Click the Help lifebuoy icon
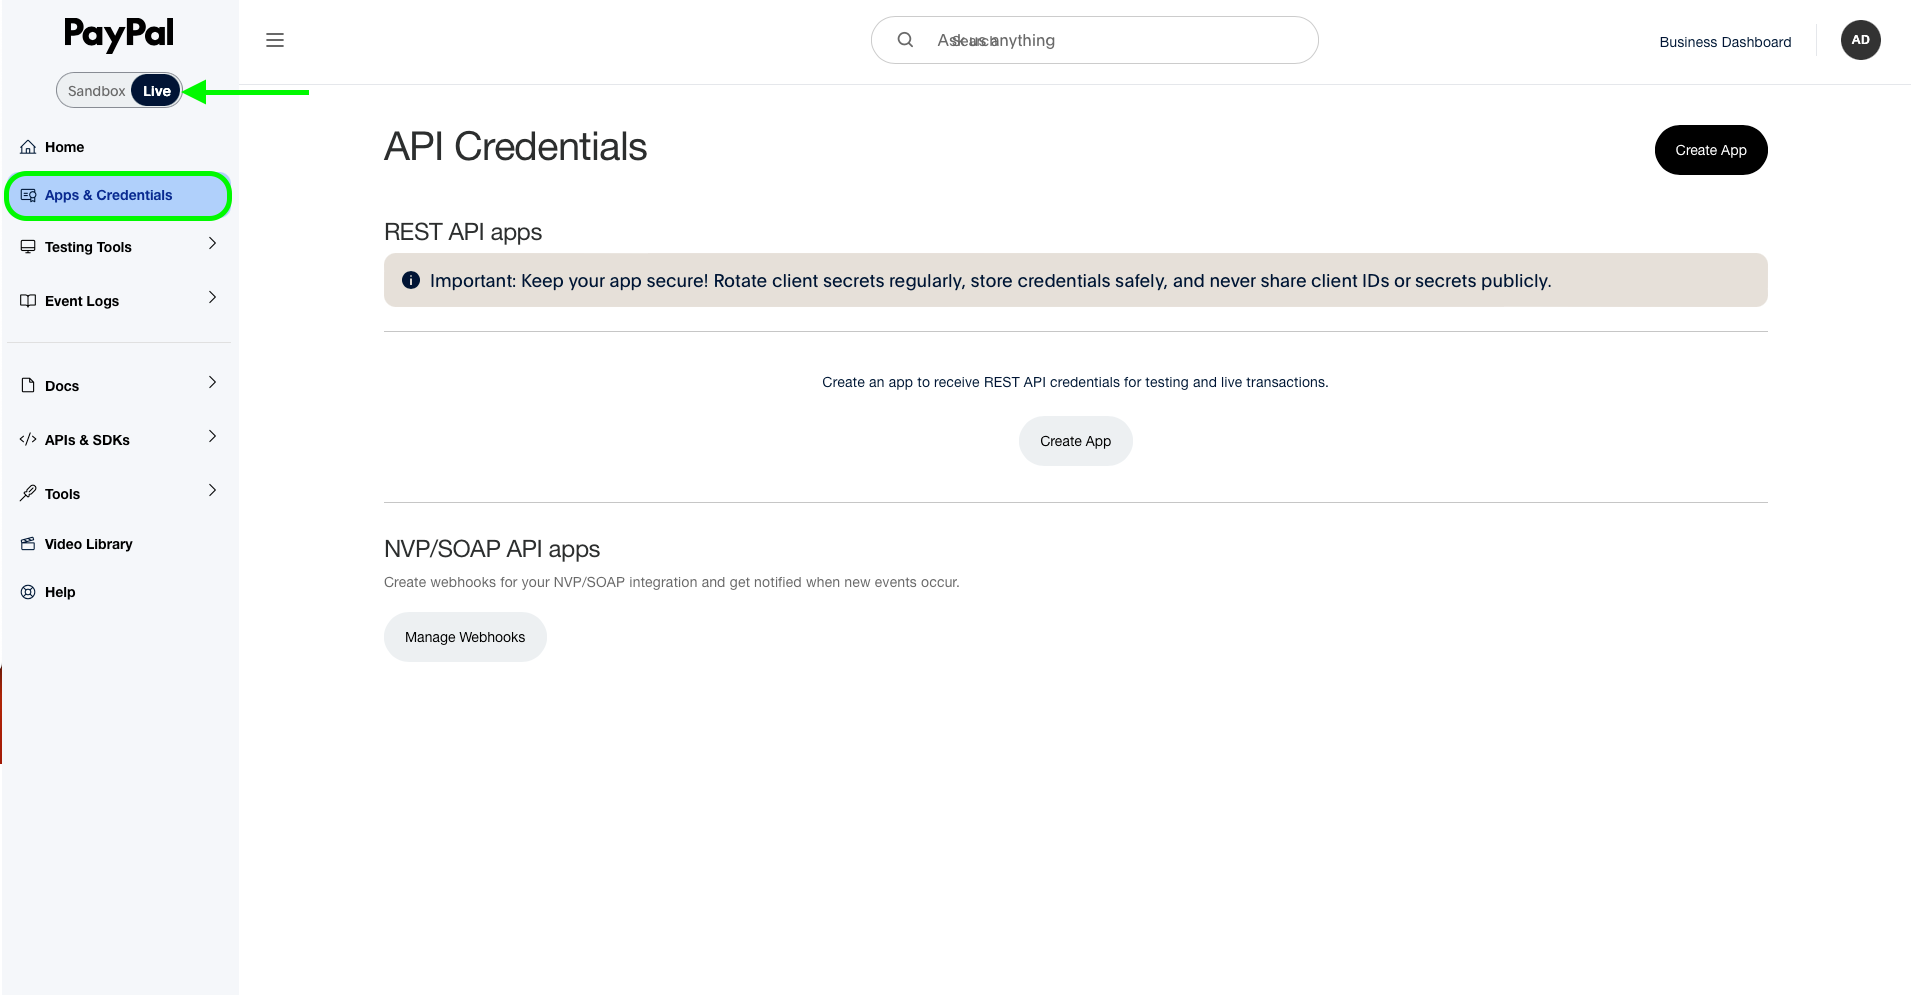 [x=28, y=592]
